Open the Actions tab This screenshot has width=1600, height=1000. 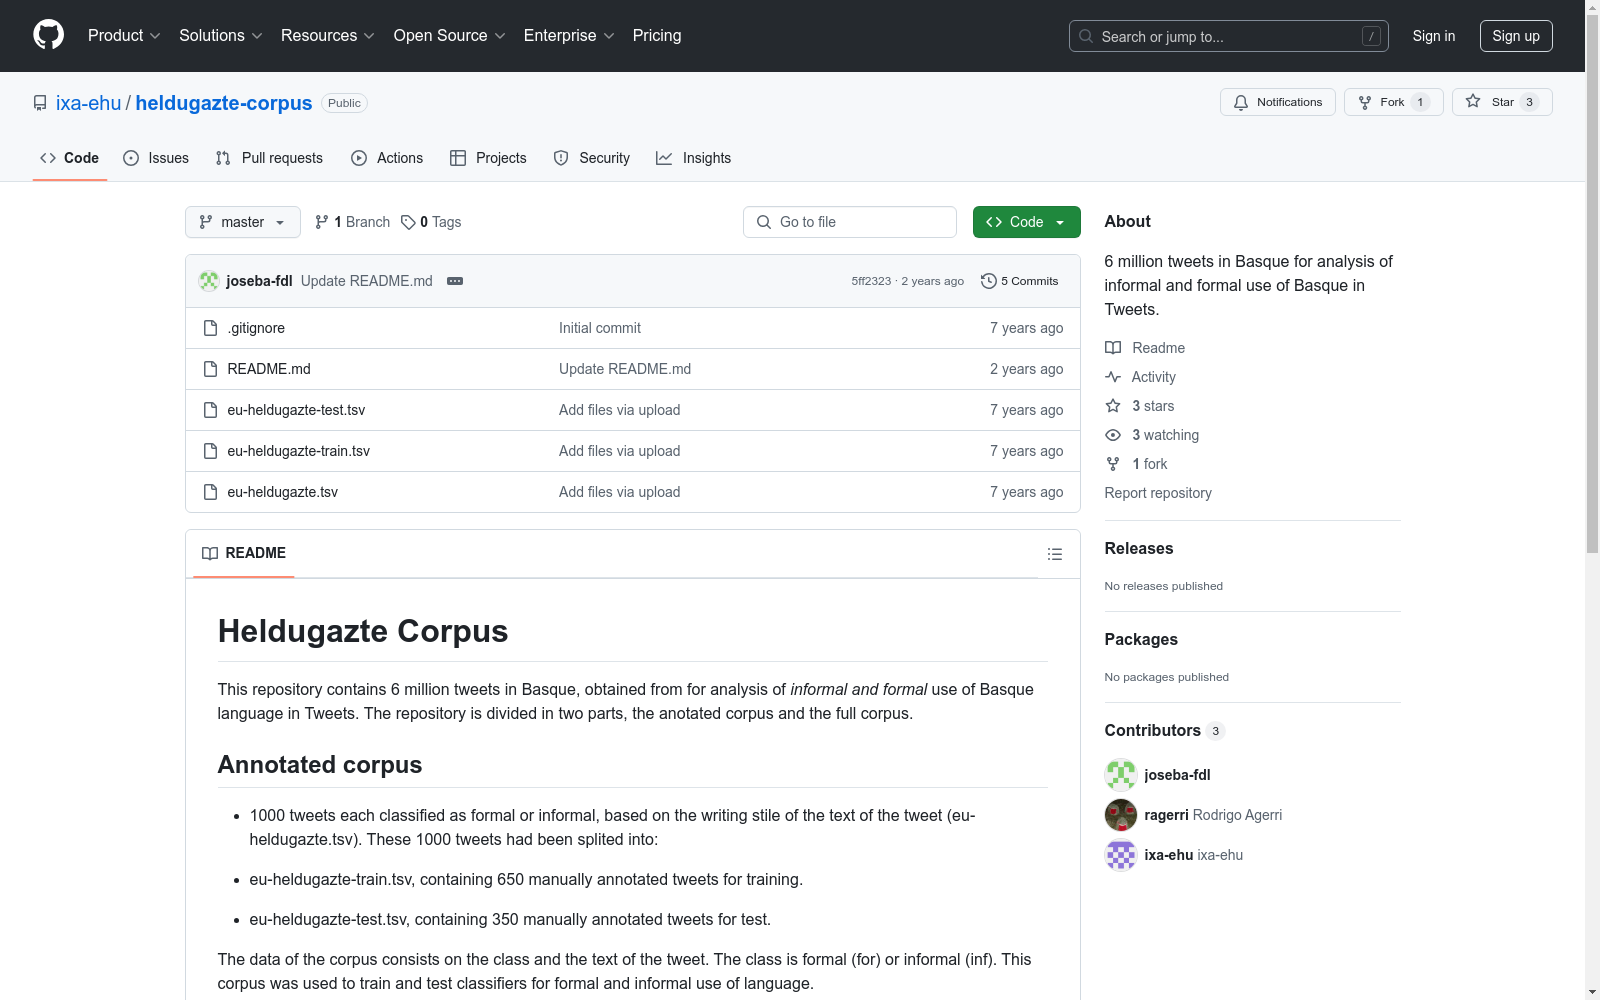(387, 158)
